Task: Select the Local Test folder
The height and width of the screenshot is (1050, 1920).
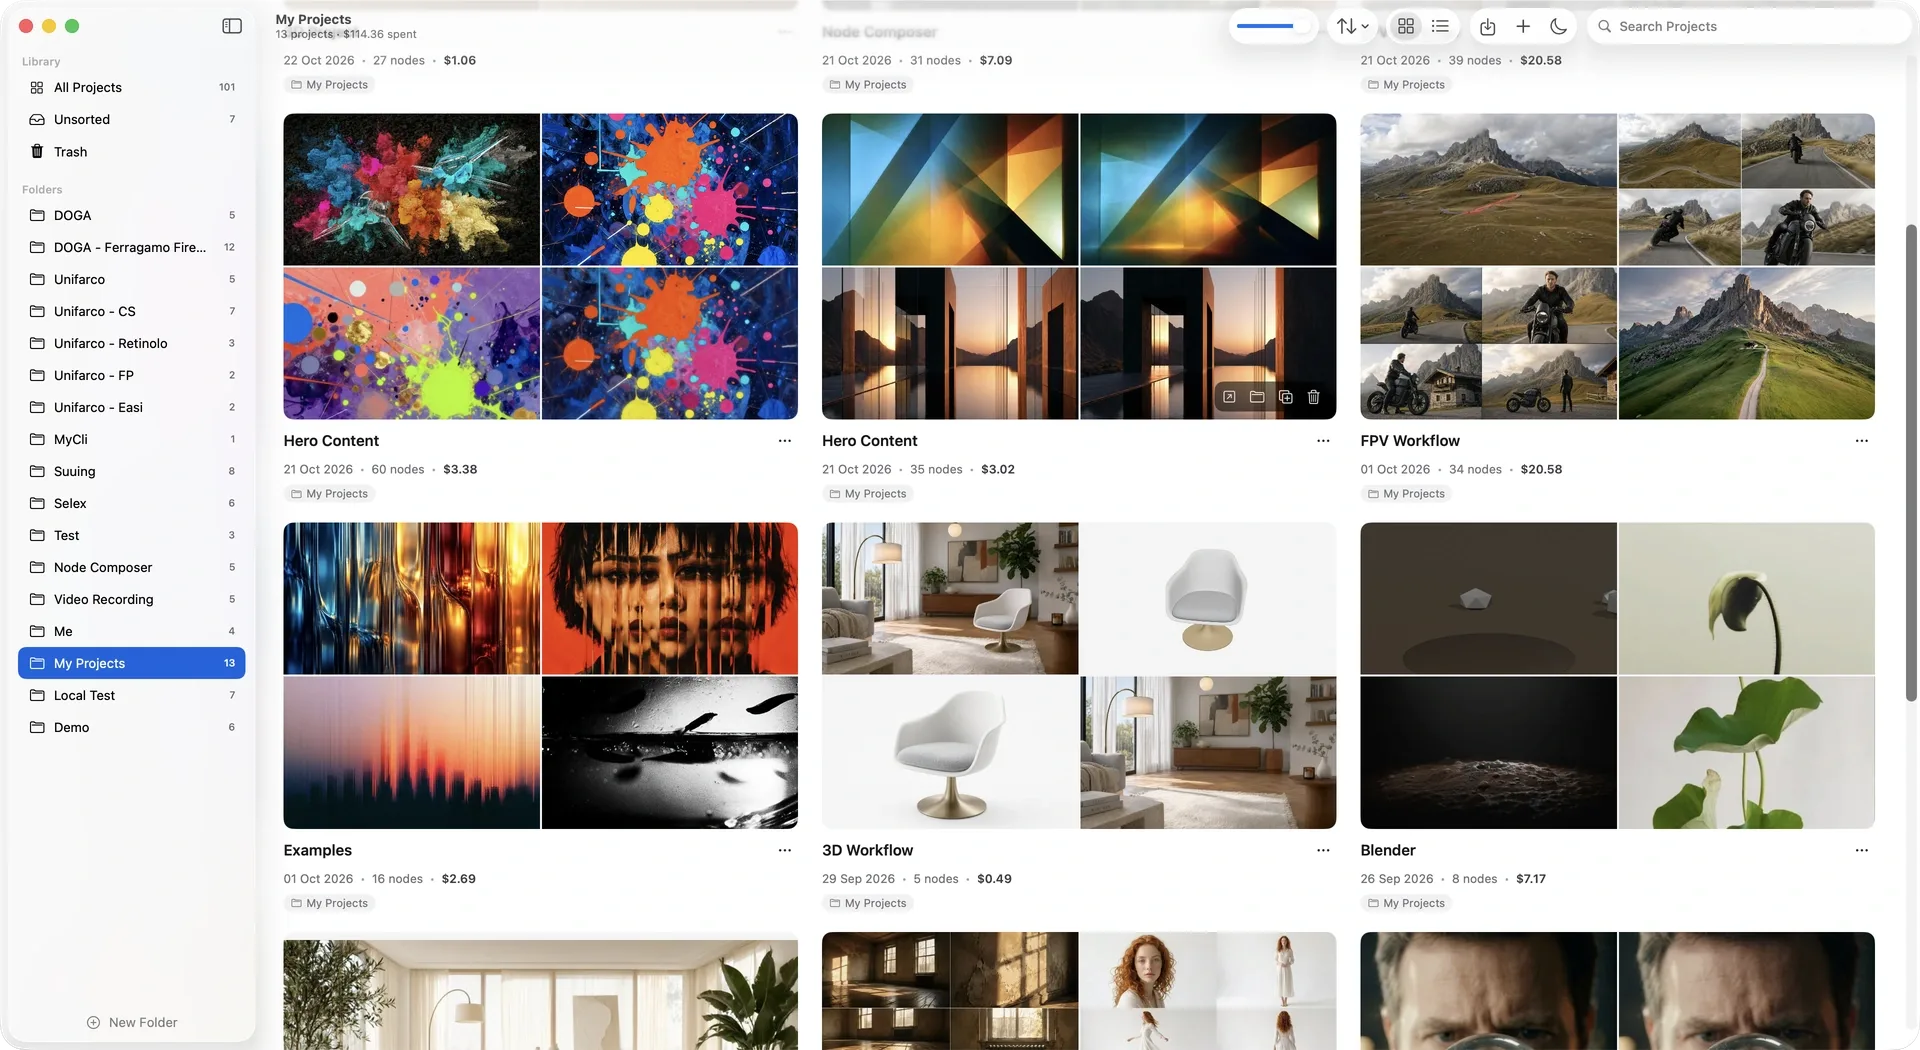Action: [132, 696]
